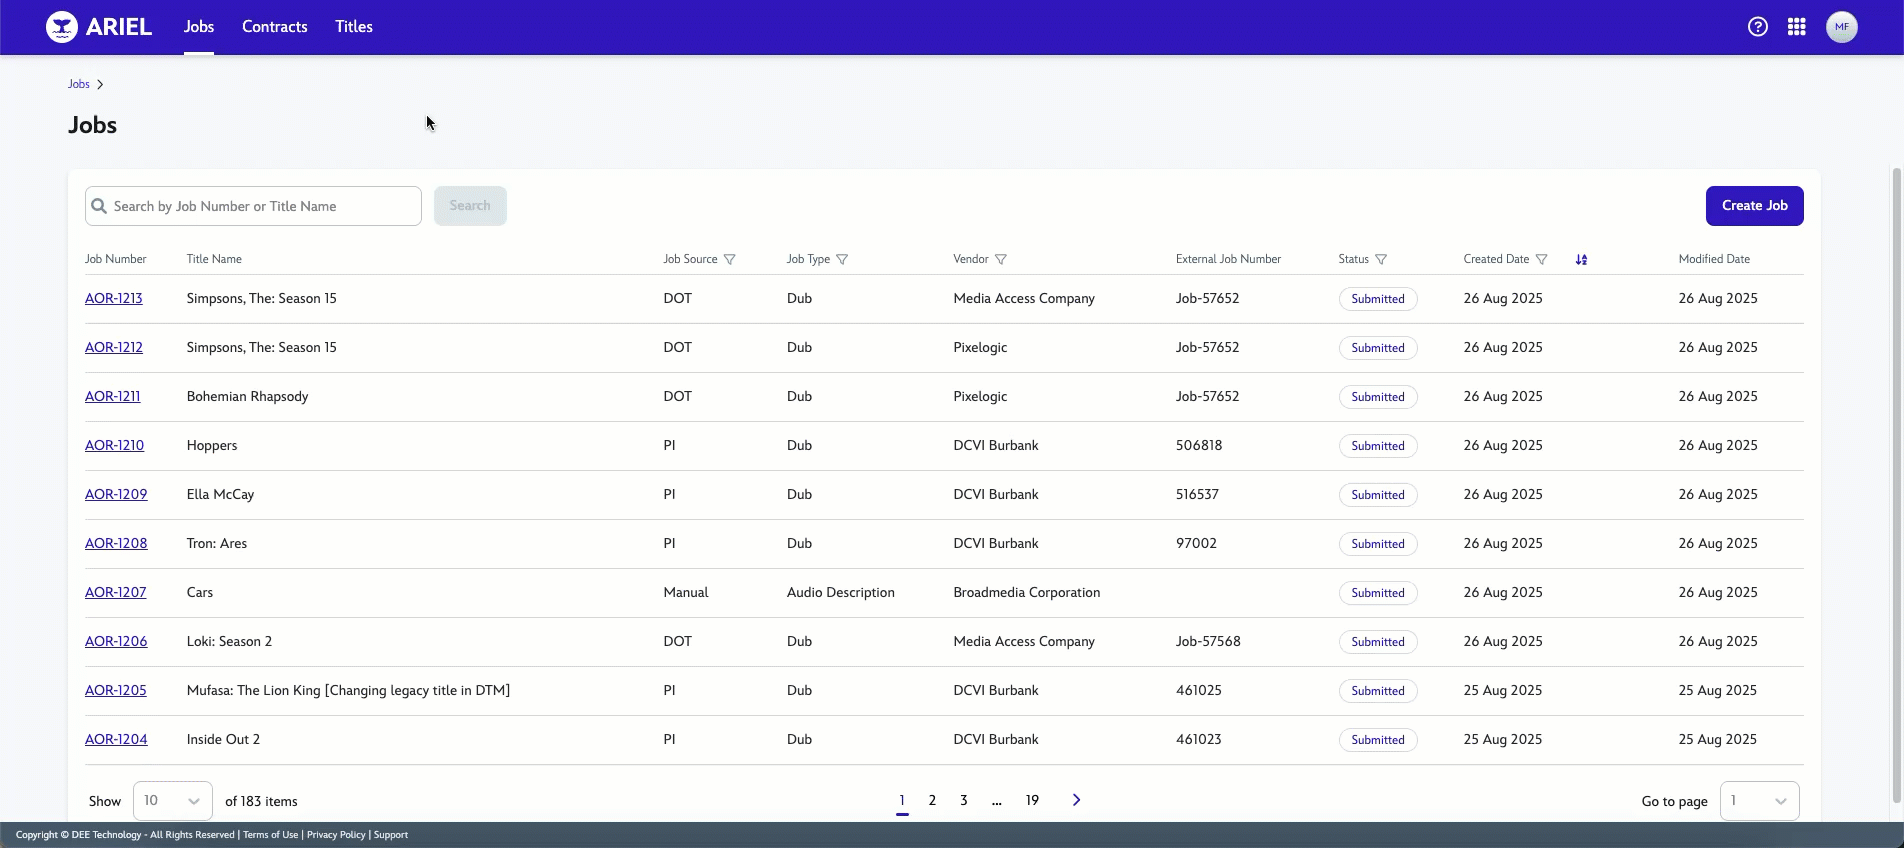Click the External Job Number column header
The image size is (1904, 848).
1228,260
